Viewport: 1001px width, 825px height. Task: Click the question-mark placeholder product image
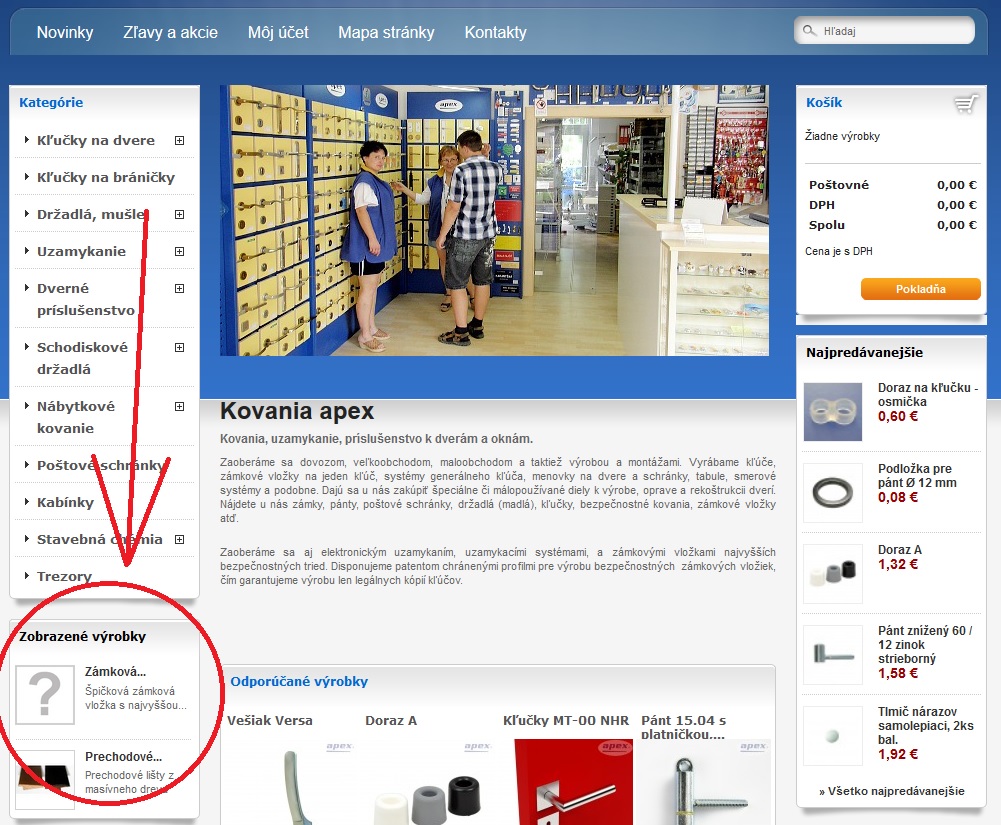click(45, 695)
